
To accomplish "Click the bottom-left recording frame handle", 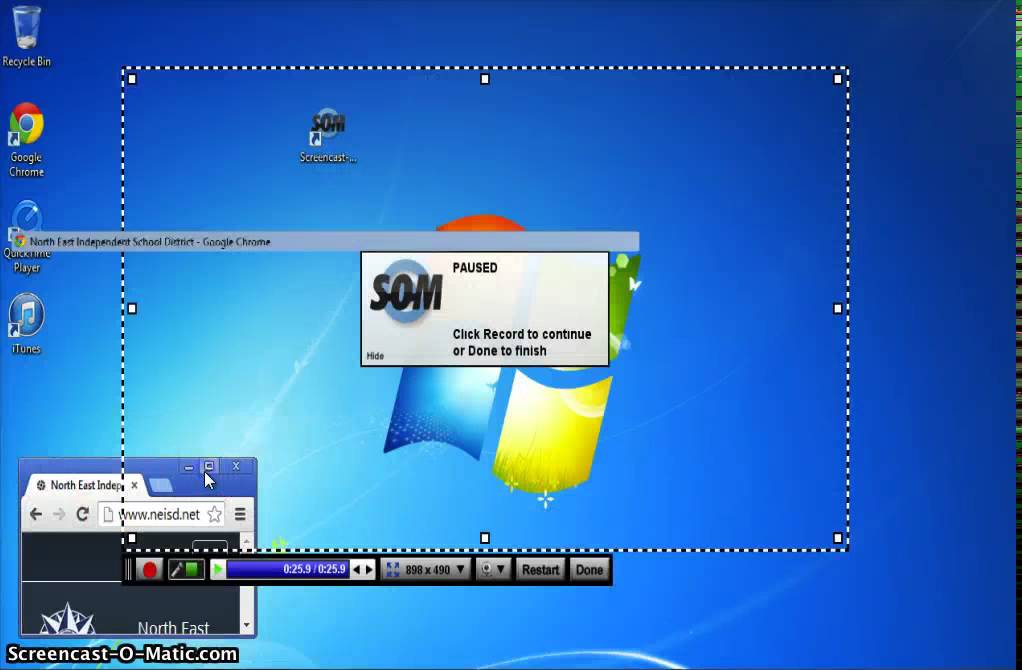I will point(132,538).
